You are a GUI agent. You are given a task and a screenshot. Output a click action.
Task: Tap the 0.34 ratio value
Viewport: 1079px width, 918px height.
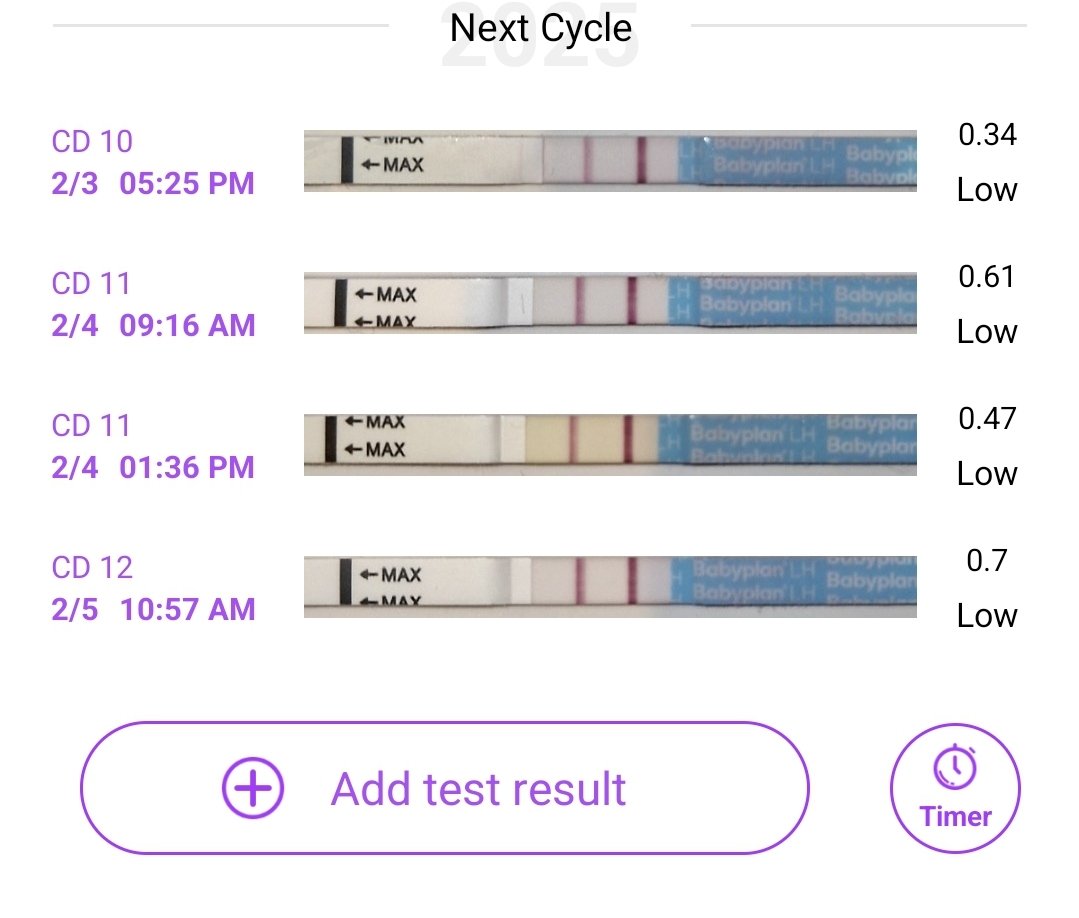[987, 135]
